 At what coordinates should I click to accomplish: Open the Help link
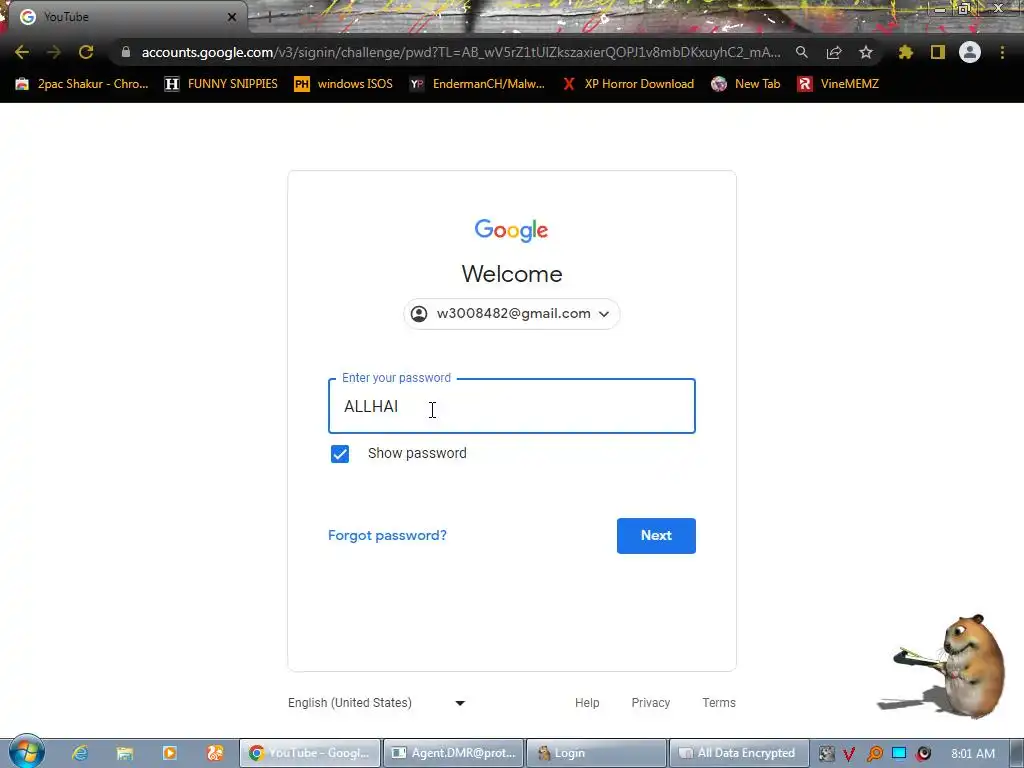click(587, 703)
